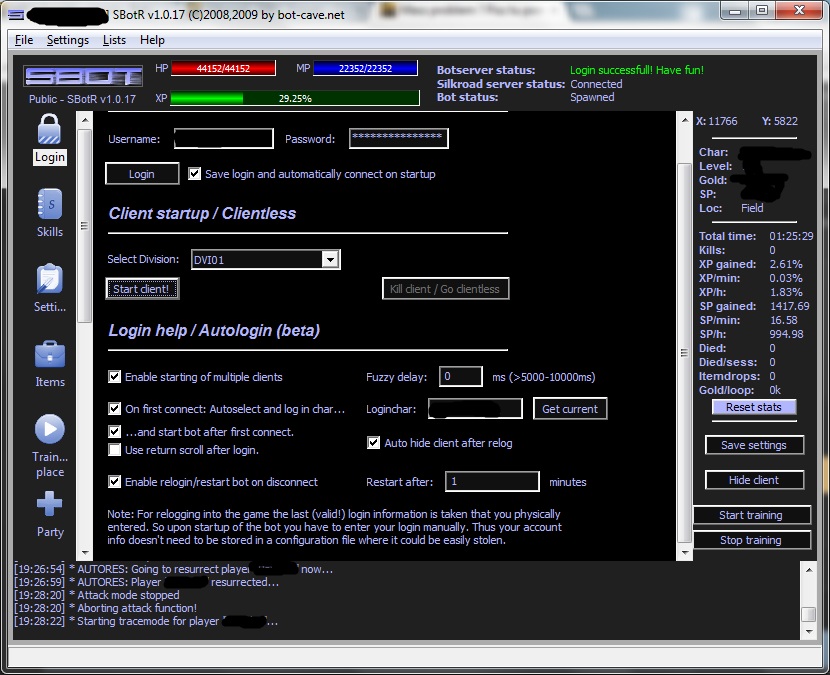
Task: Click the Start training button
Action: (x=751, y=515)
